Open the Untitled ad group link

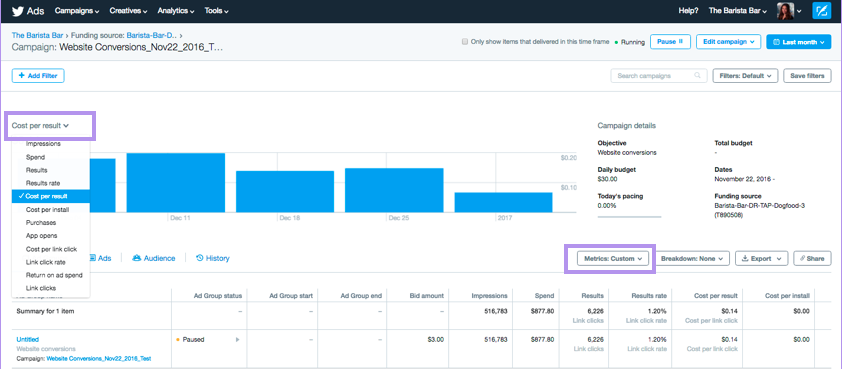pos(27,339)
